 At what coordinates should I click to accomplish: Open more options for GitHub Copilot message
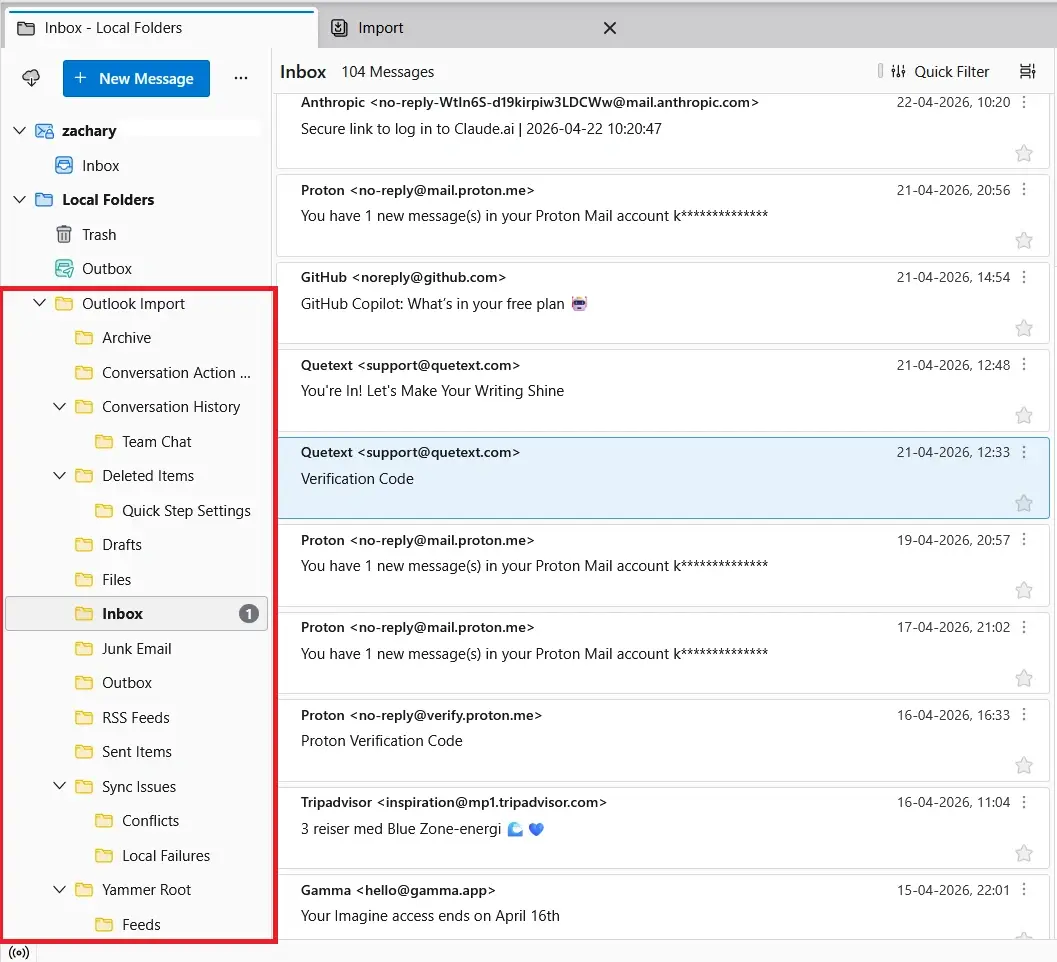point(1024,277)
